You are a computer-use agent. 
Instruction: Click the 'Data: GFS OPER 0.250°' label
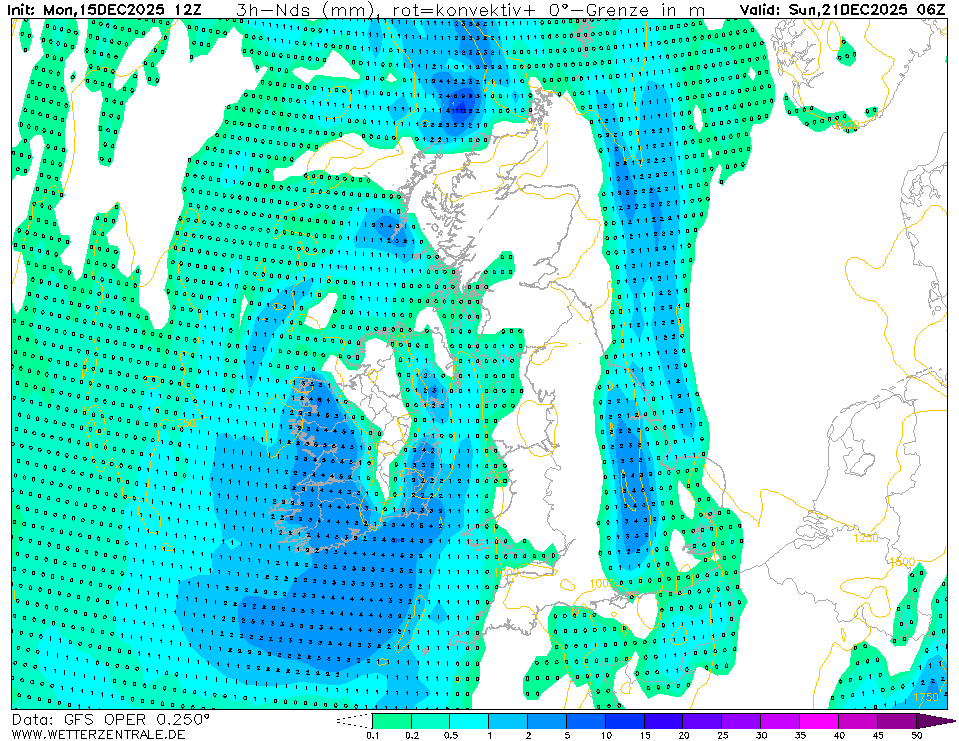coord(110,719)
